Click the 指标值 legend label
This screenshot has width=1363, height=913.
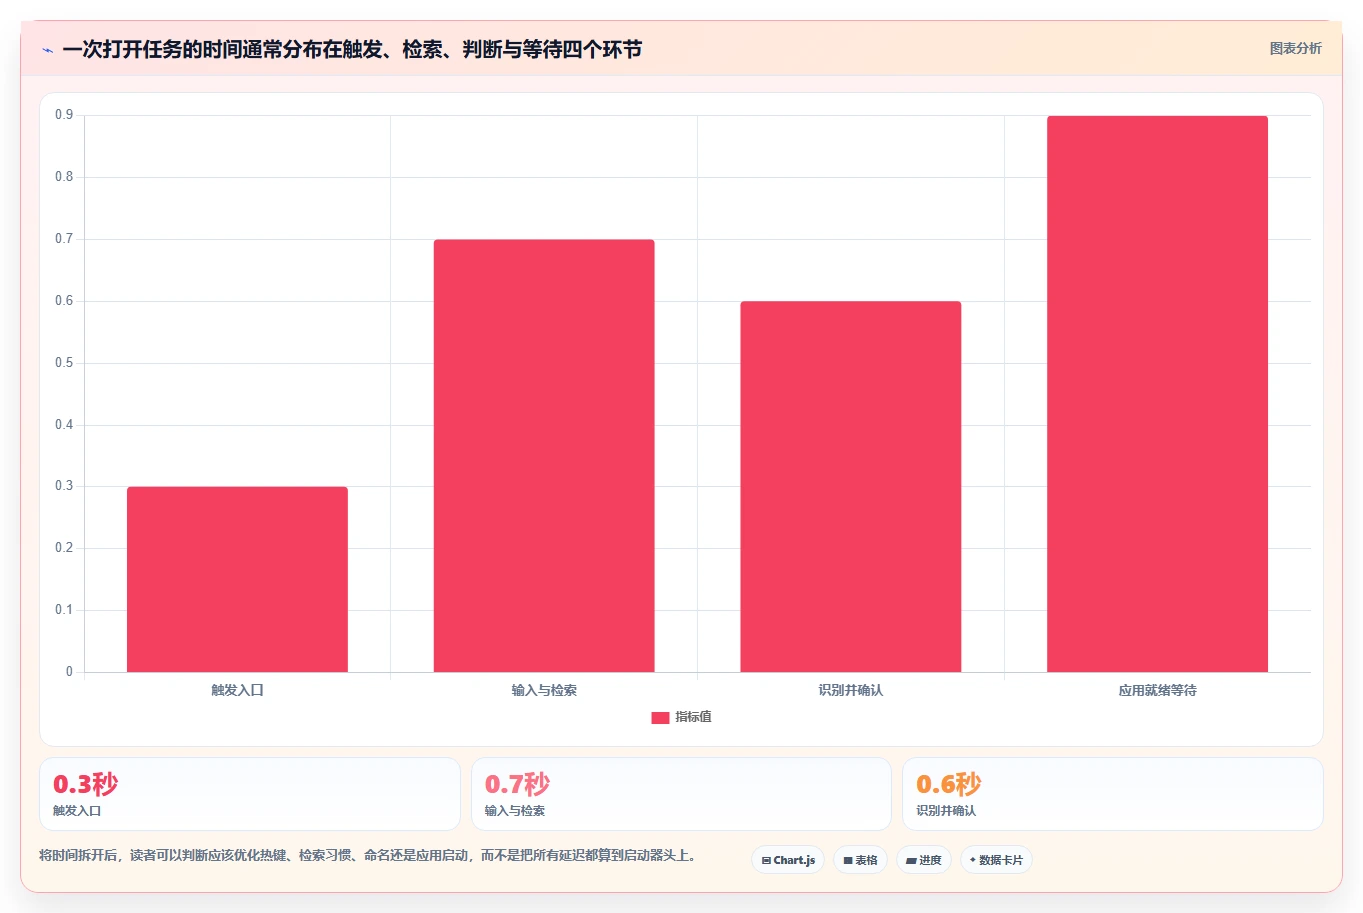693,717
